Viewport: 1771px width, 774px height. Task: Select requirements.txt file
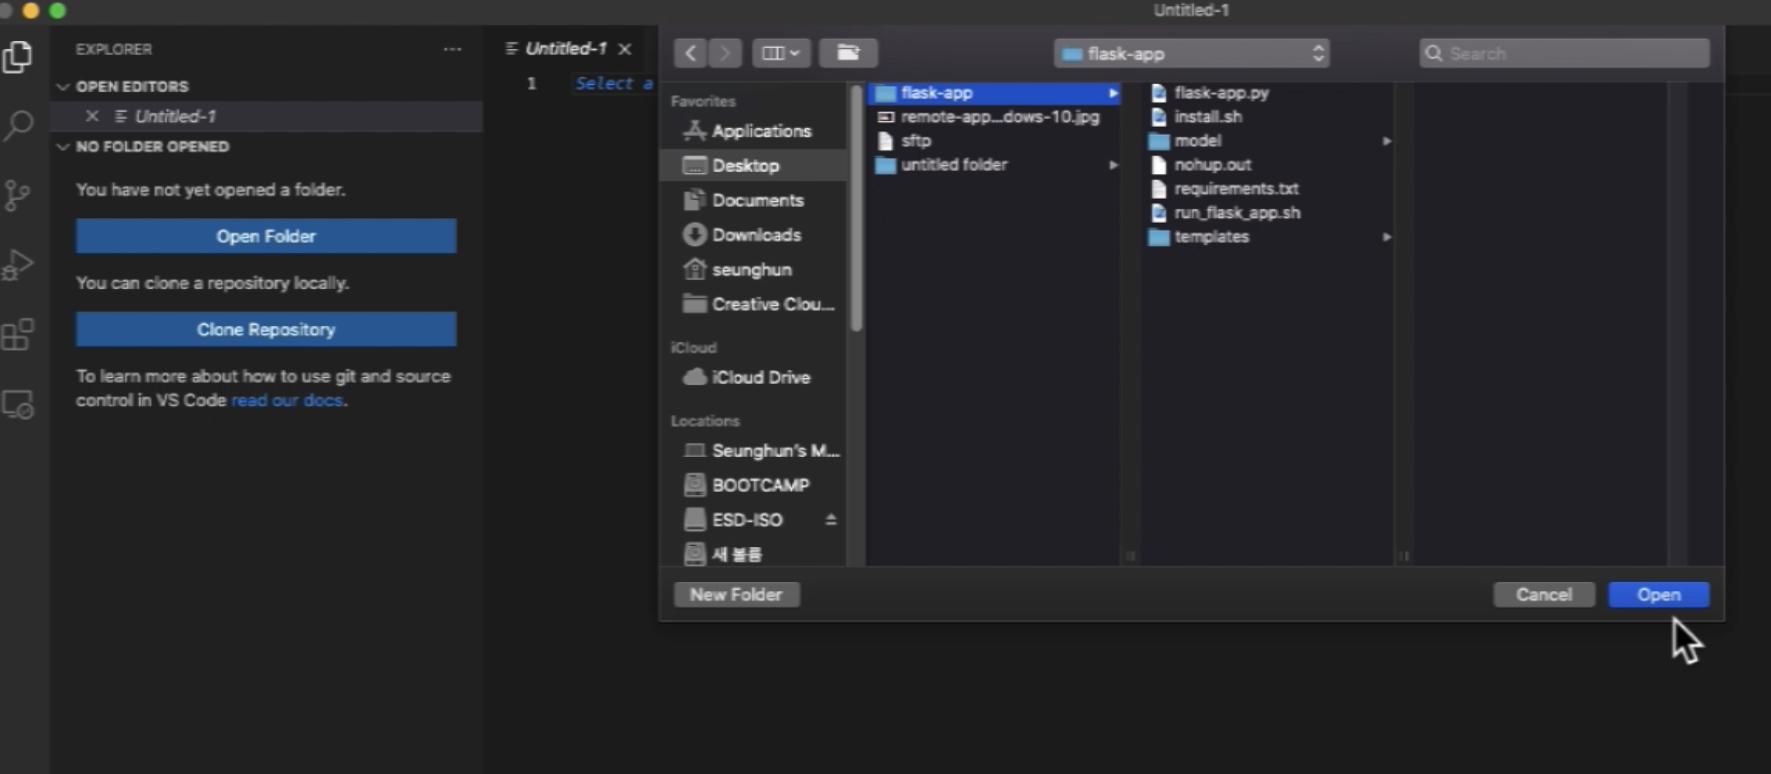(1268, 189)
